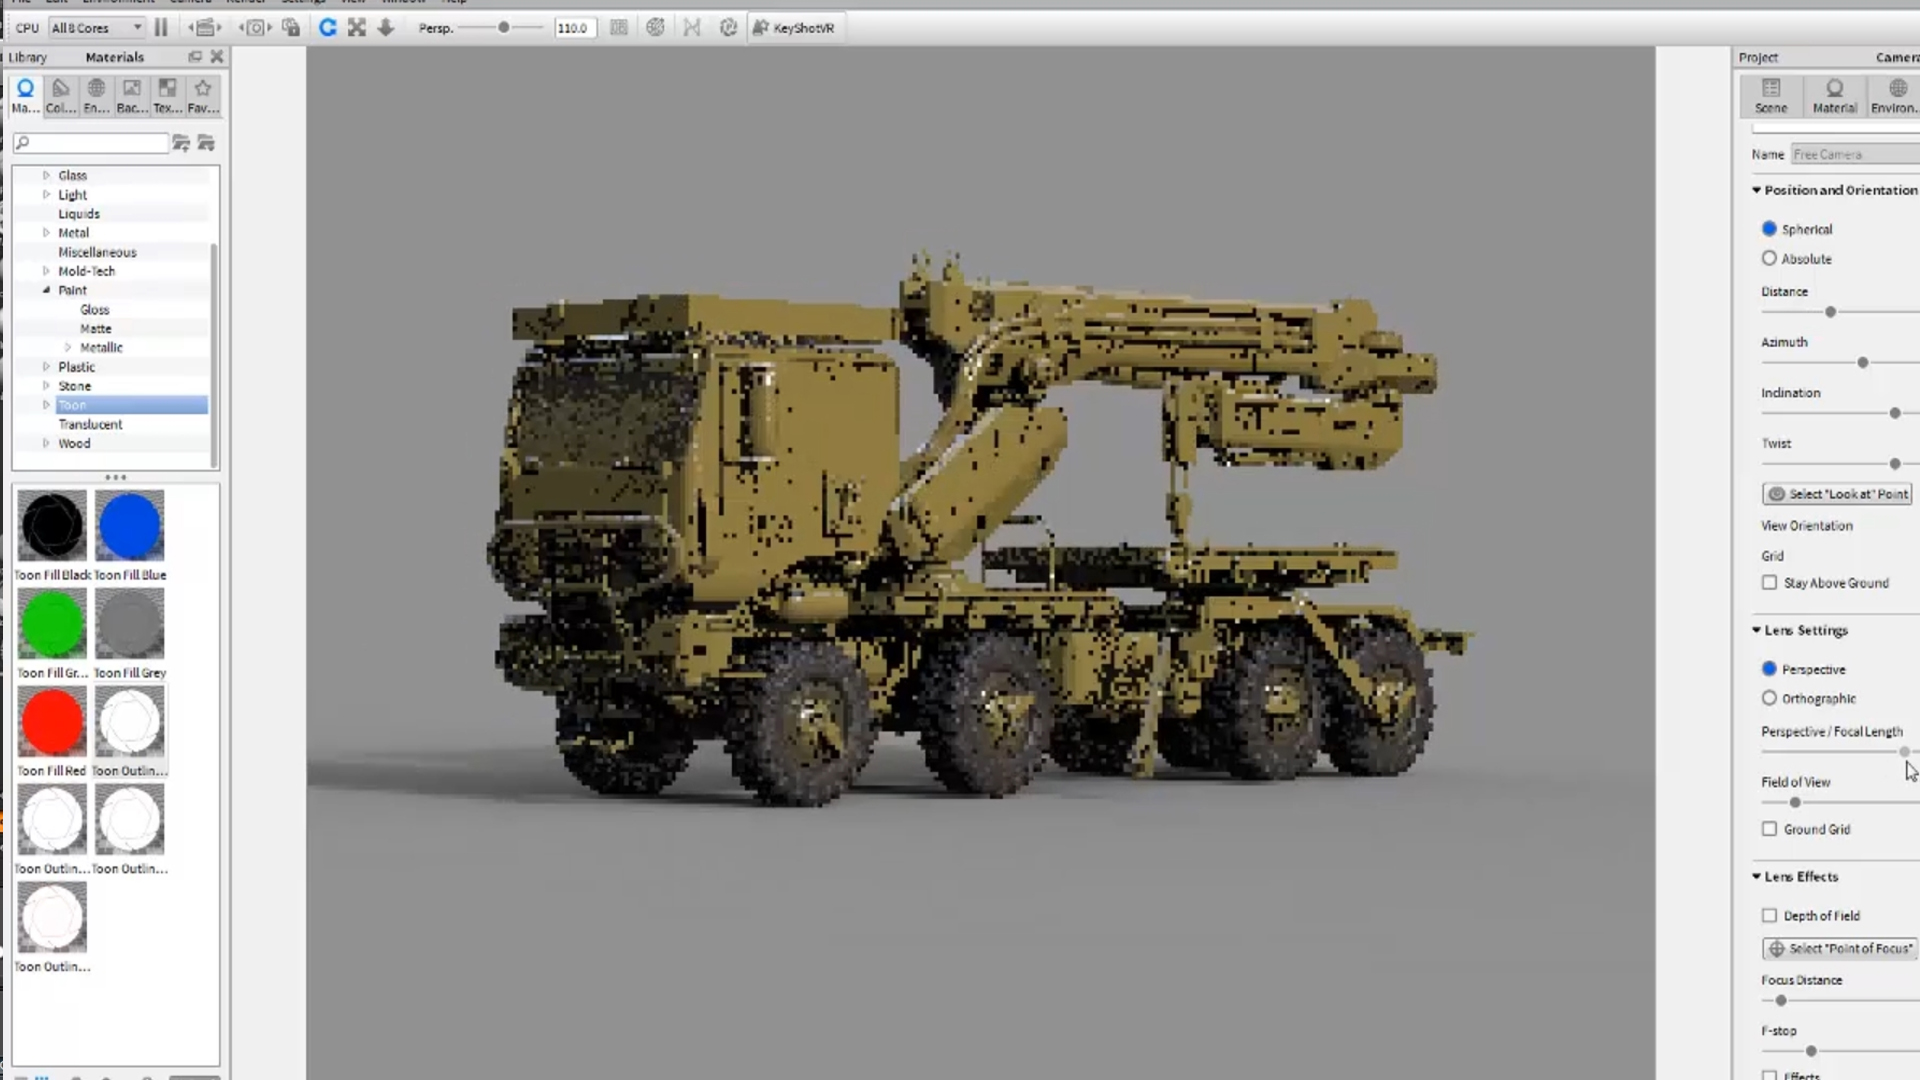Click the KeyShotVR toolbar button
1920x1080 pixels.
coord(794,28)
